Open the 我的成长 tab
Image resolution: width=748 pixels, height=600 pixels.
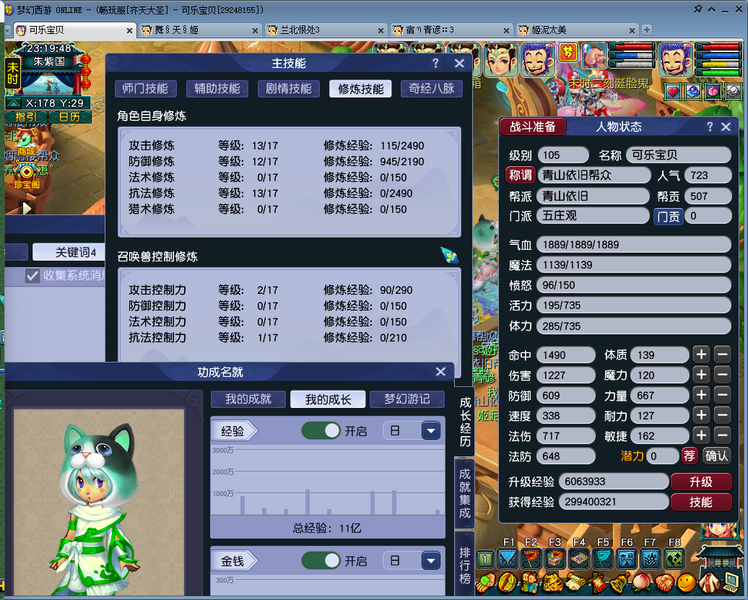[x=328, y=399]
